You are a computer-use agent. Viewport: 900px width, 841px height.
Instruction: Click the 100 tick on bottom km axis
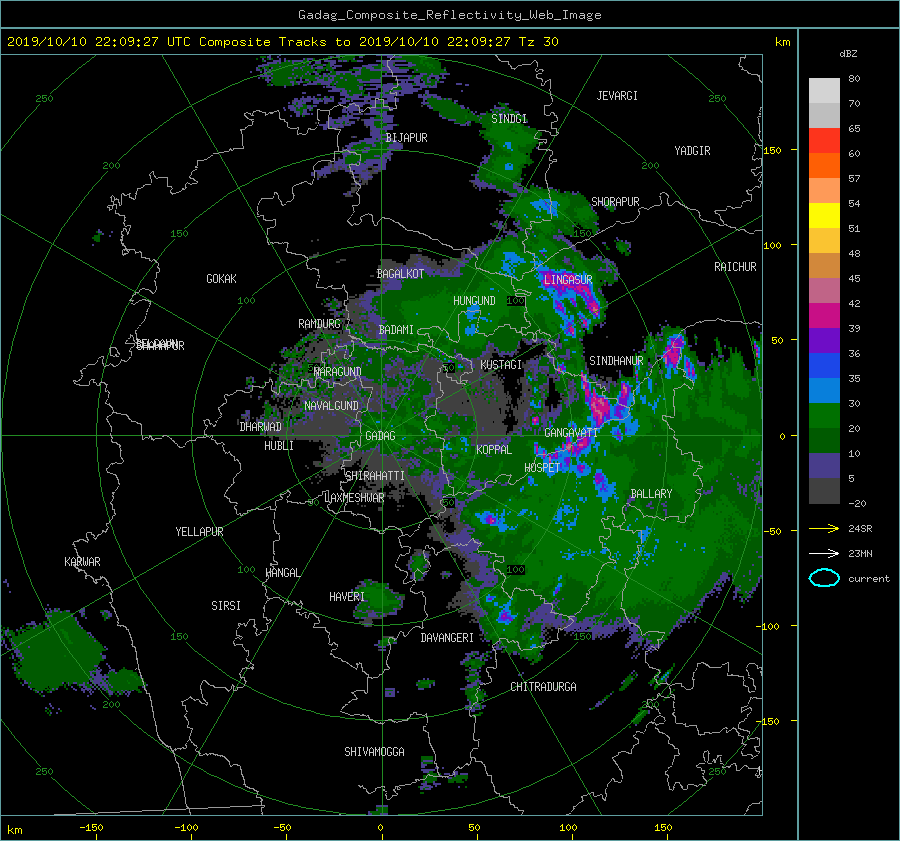568,828
